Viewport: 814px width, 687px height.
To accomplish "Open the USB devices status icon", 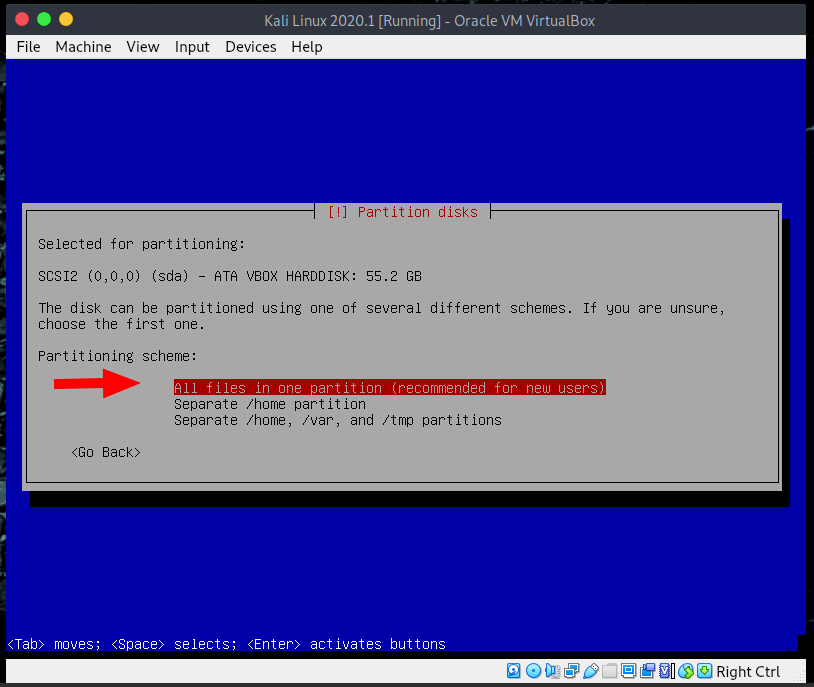I will click(x=591, y=671).
